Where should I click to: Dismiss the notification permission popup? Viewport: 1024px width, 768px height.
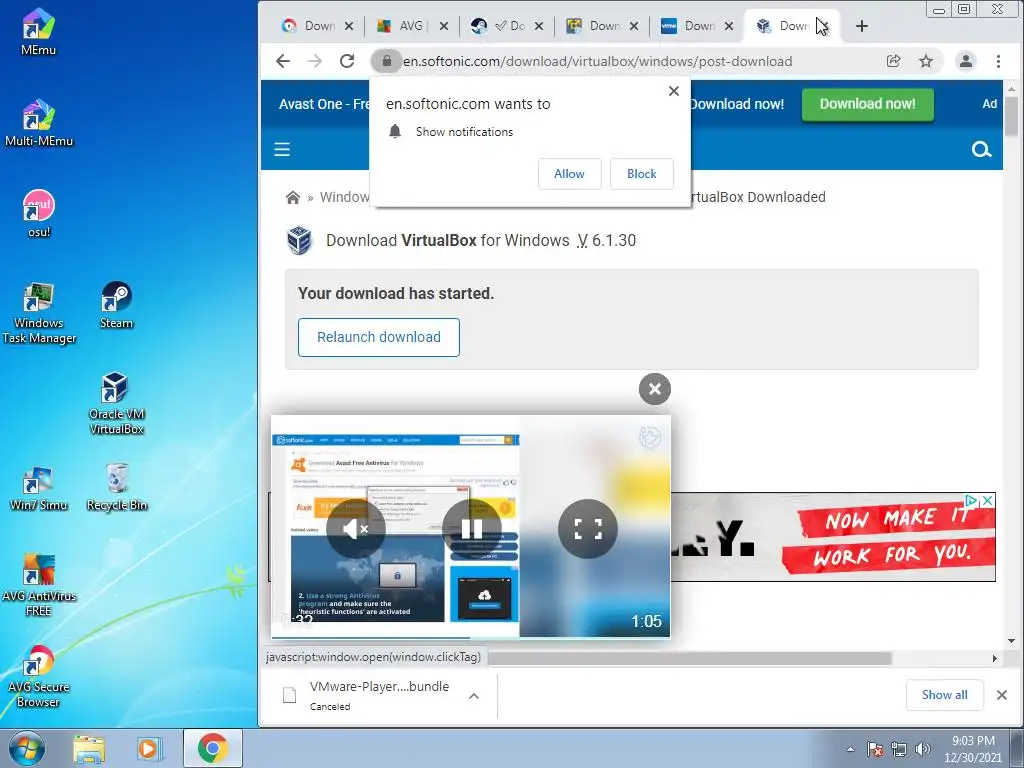[x=674, y=91]
